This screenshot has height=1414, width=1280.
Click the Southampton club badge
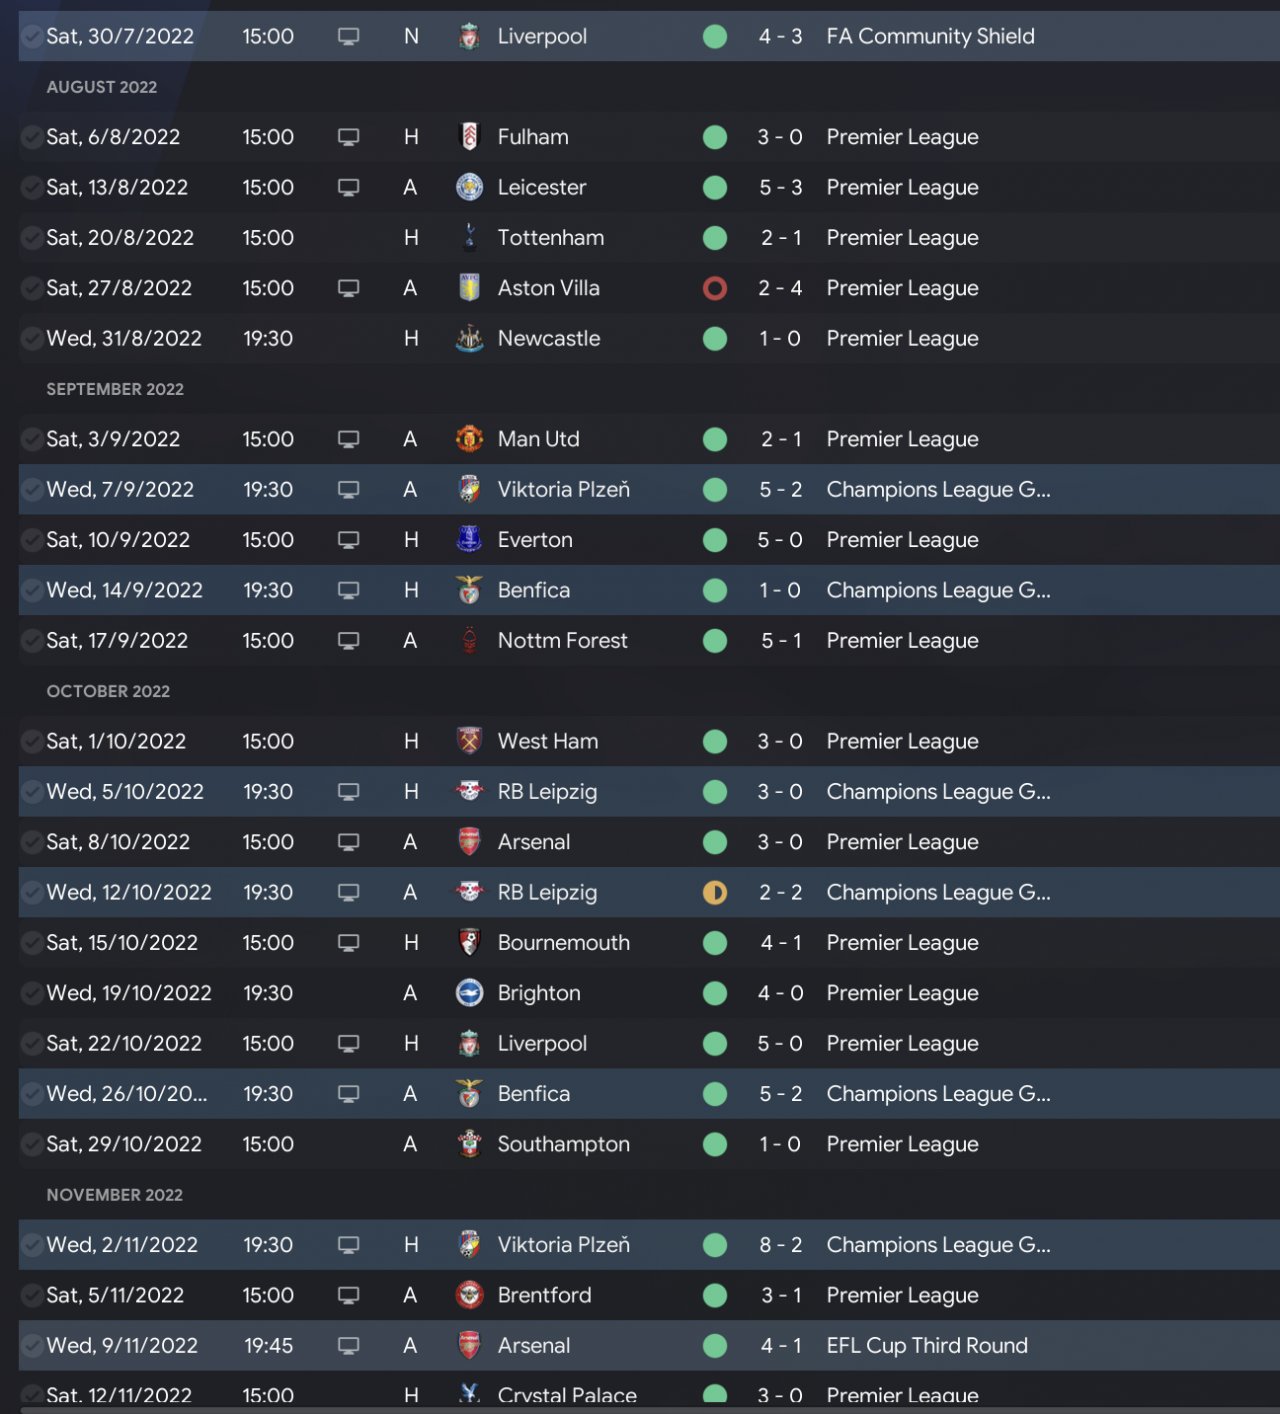point(469,1144)
